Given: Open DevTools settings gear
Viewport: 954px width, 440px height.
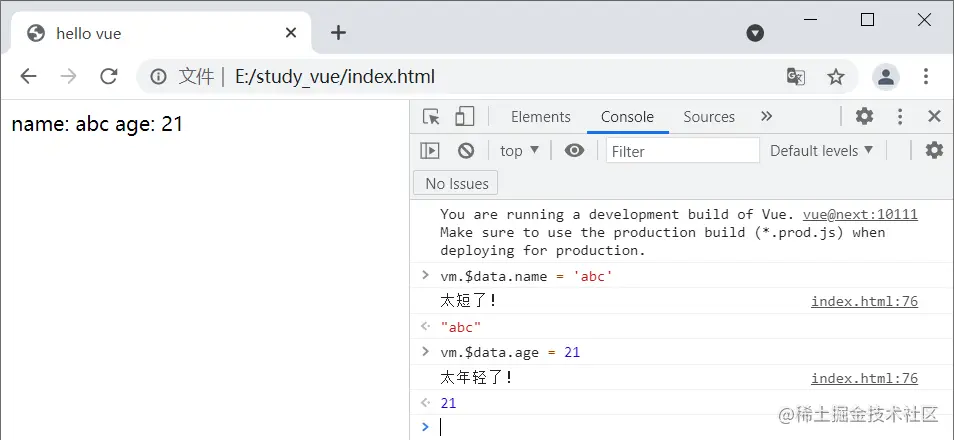Looking at the screenshot, I should coord(864,116).
